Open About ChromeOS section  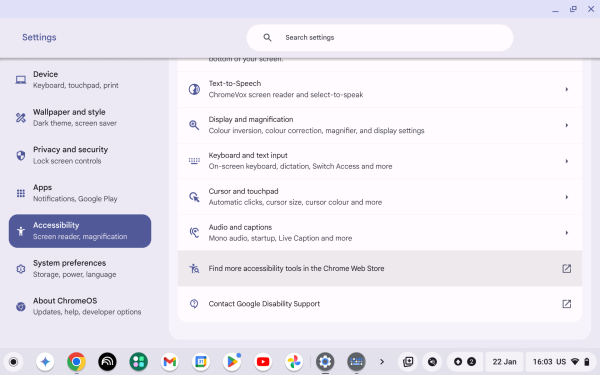(80, 306)
